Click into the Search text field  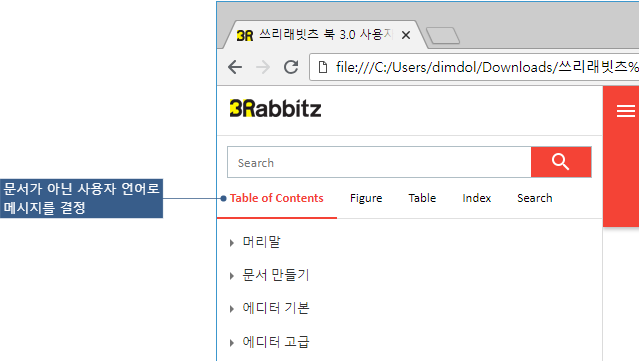tap(379, 162)
